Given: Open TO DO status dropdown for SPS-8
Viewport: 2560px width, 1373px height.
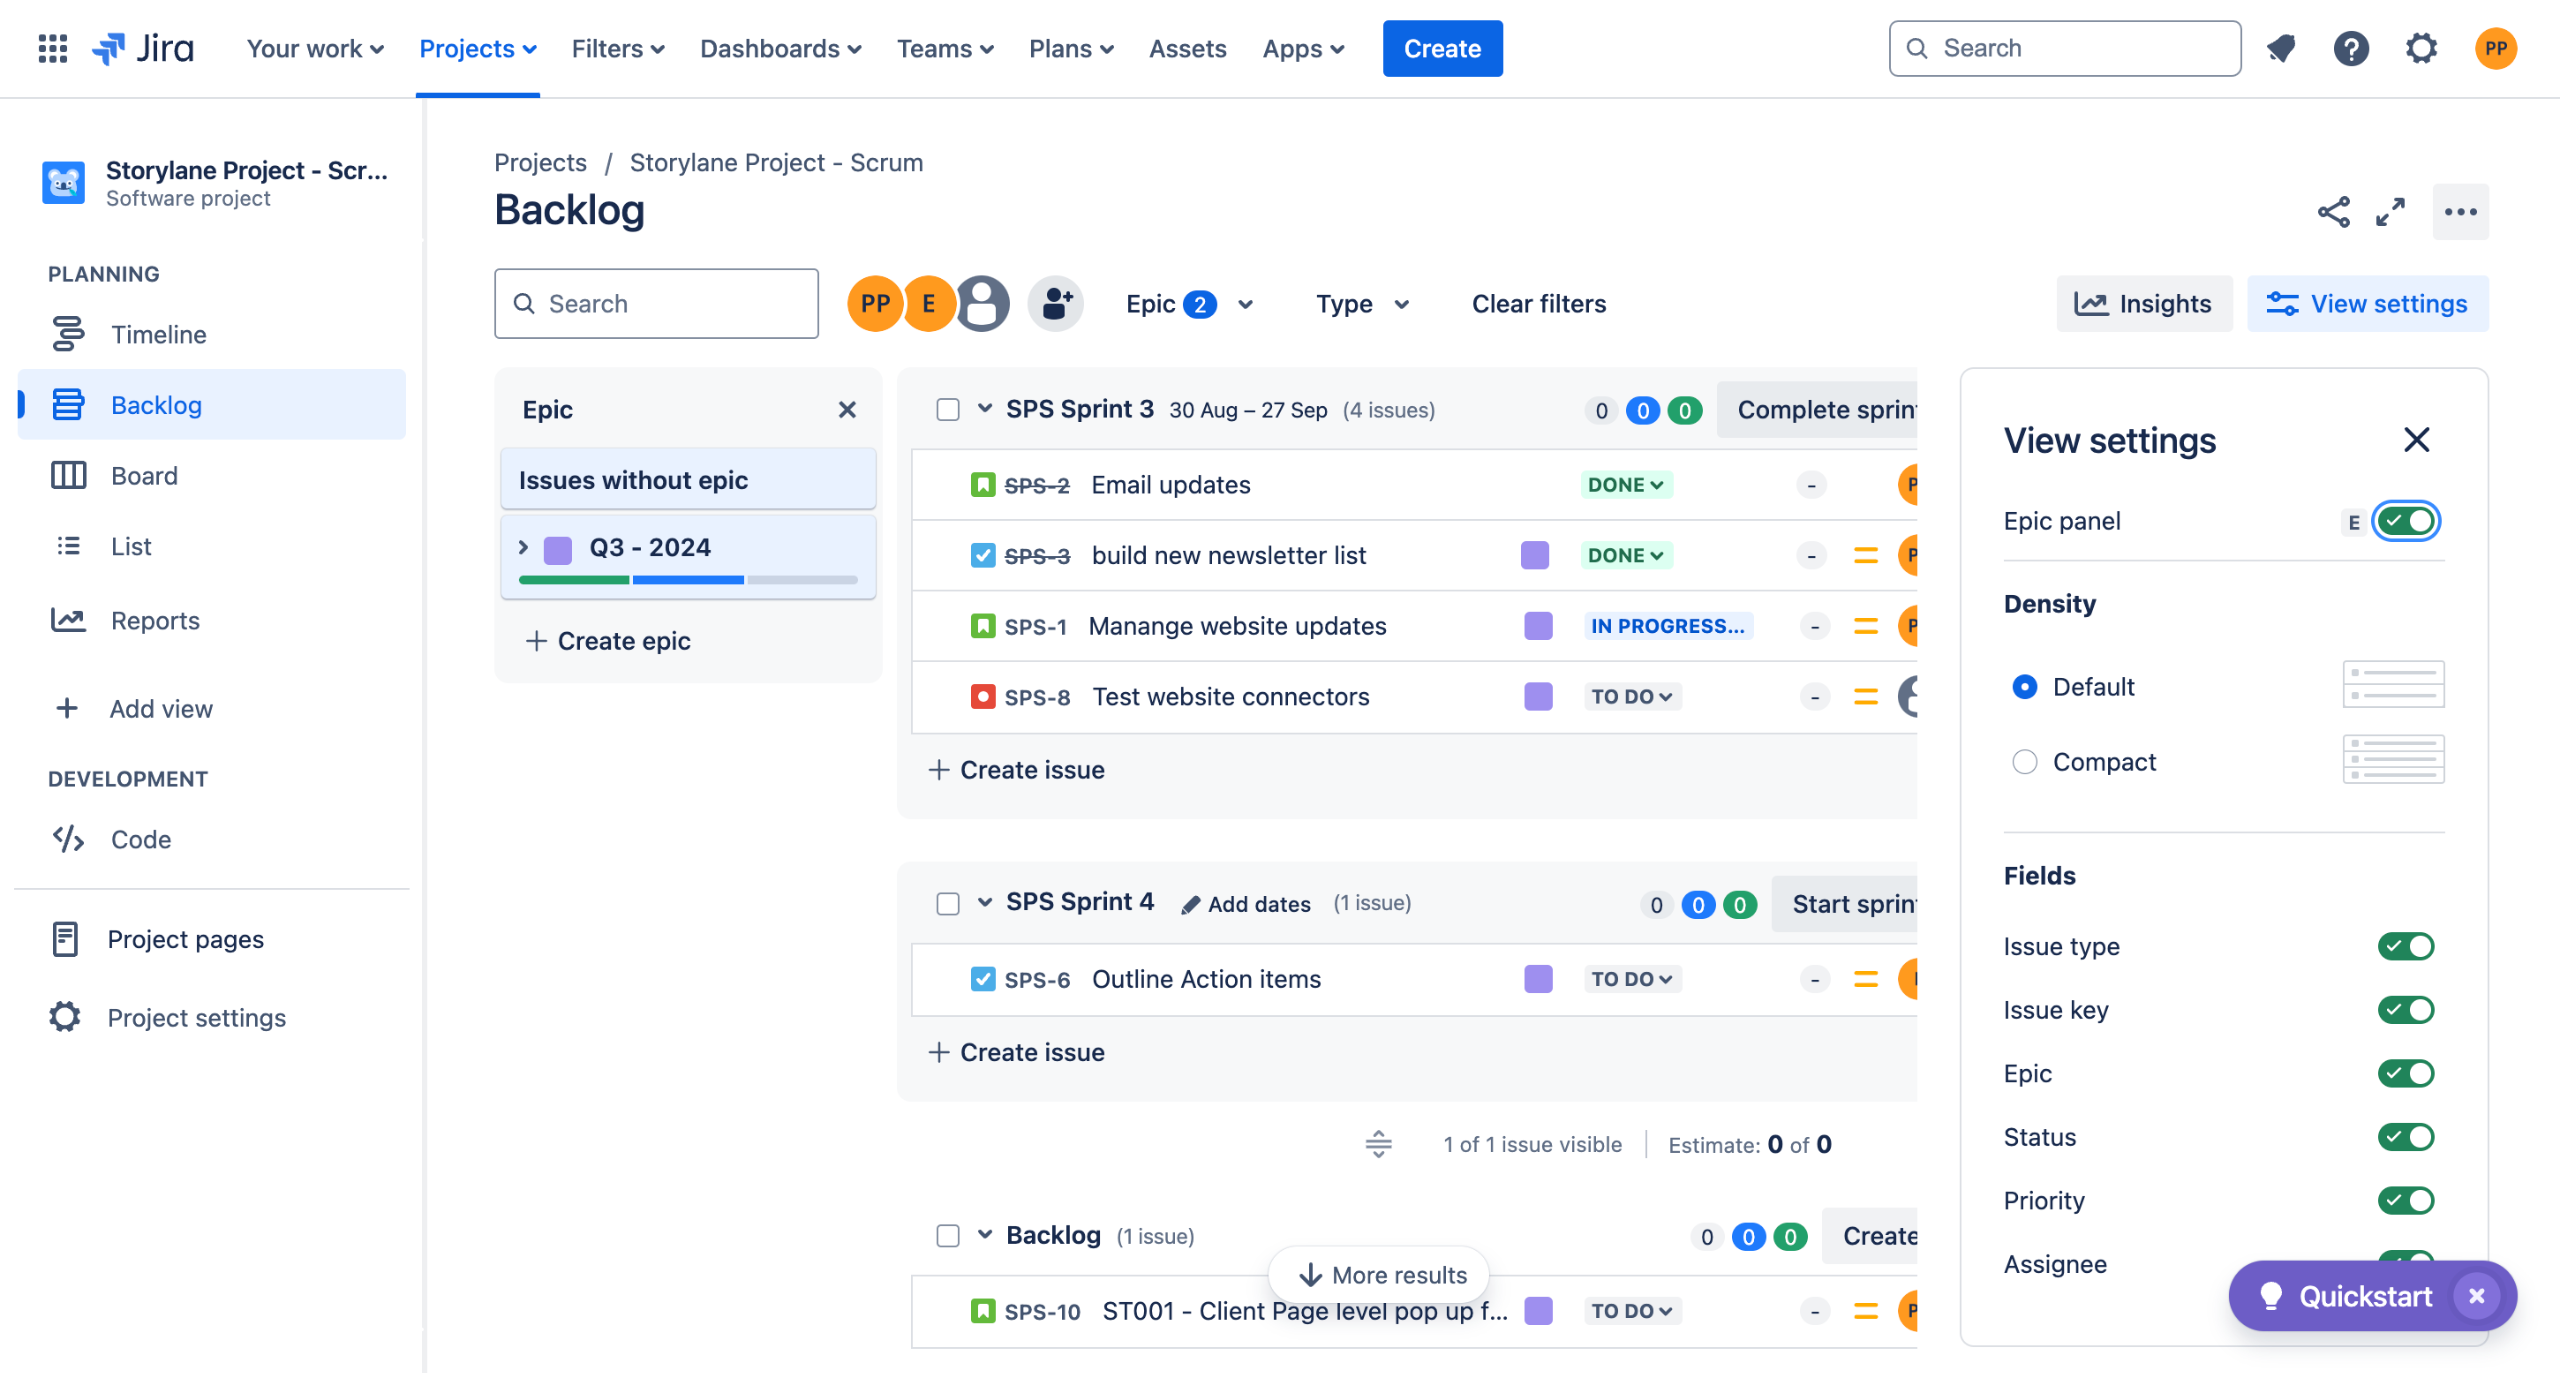Looking at the screenshot, I should 1631,697.
